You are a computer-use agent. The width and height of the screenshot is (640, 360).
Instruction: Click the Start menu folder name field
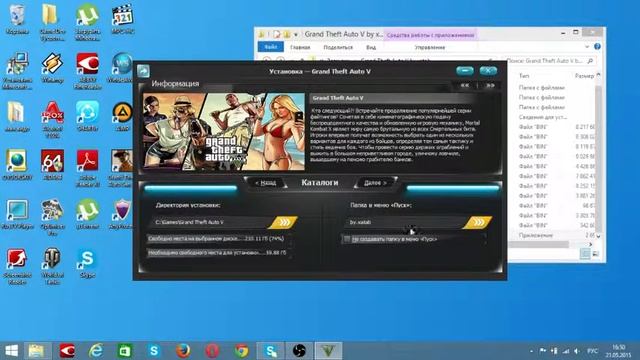click(x=404, y=222)
